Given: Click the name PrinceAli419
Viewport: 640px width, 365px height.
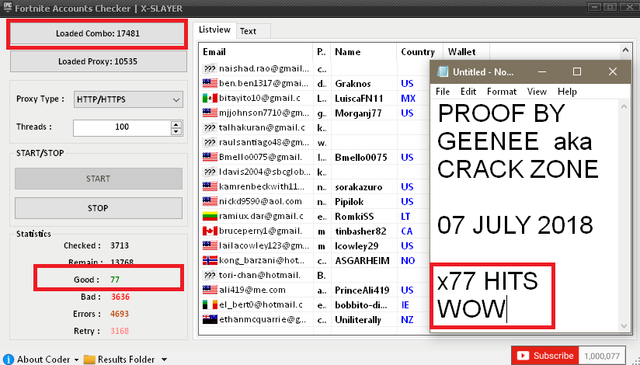Looking at the screenshot, I should click(x=362, y=290).
